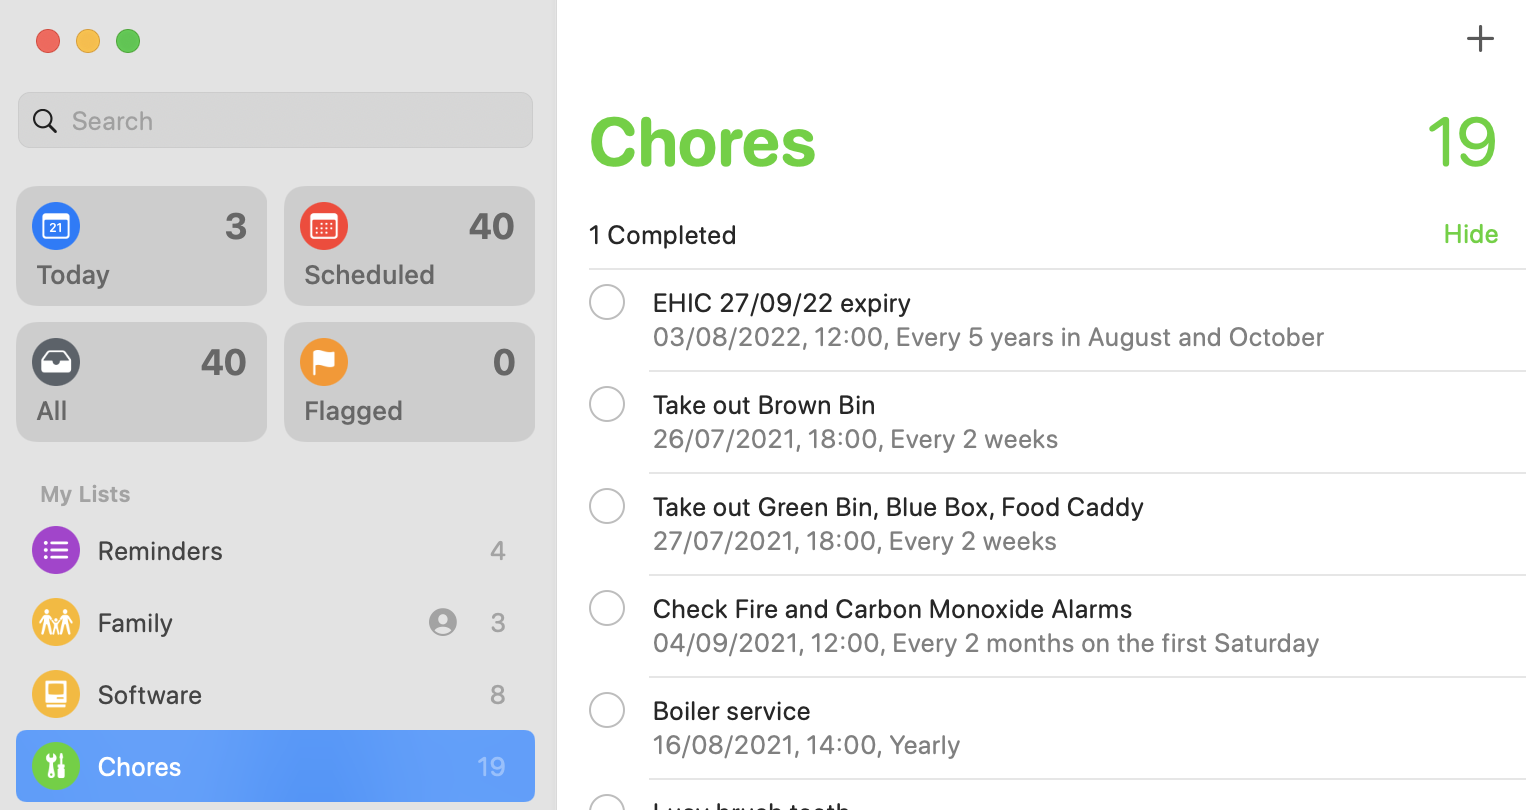The image size is (1526, 810).
Task: Open the orange Flagged flag icon
Action: click(324, 362)
